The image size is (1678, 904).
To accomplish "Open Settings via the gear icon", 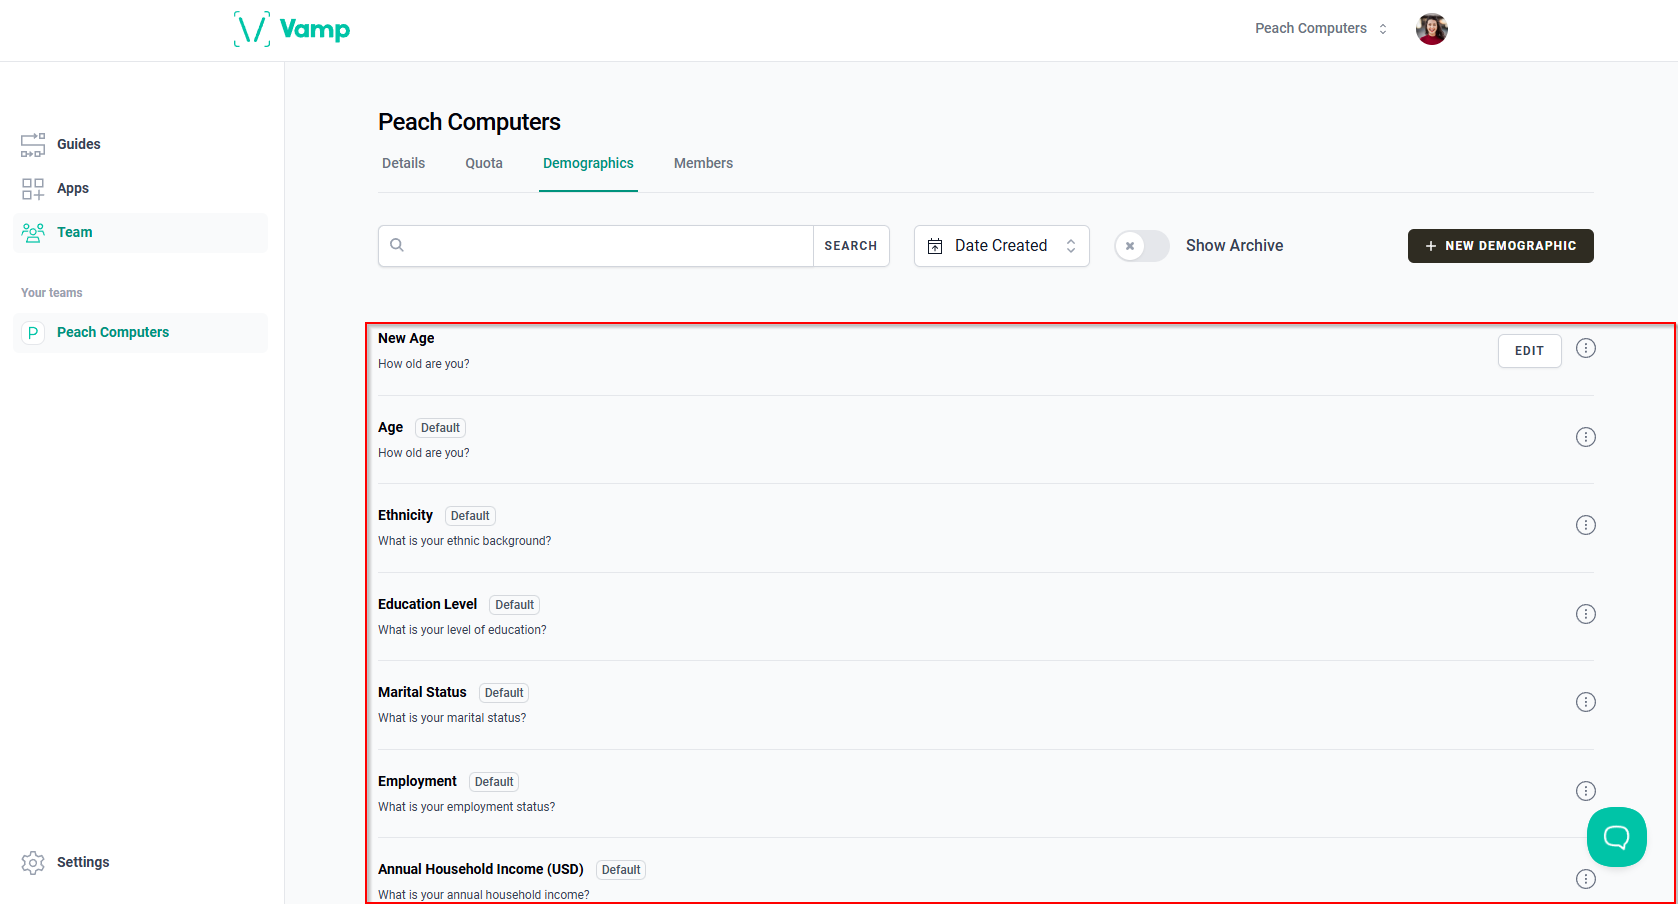I will click(x=33, y=862).
